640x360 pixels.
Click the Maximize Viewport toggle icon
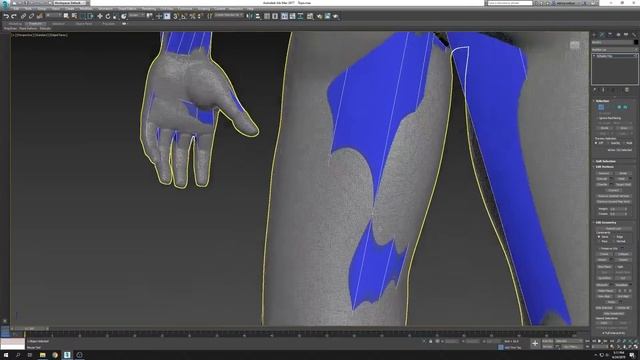coord(636,347)
